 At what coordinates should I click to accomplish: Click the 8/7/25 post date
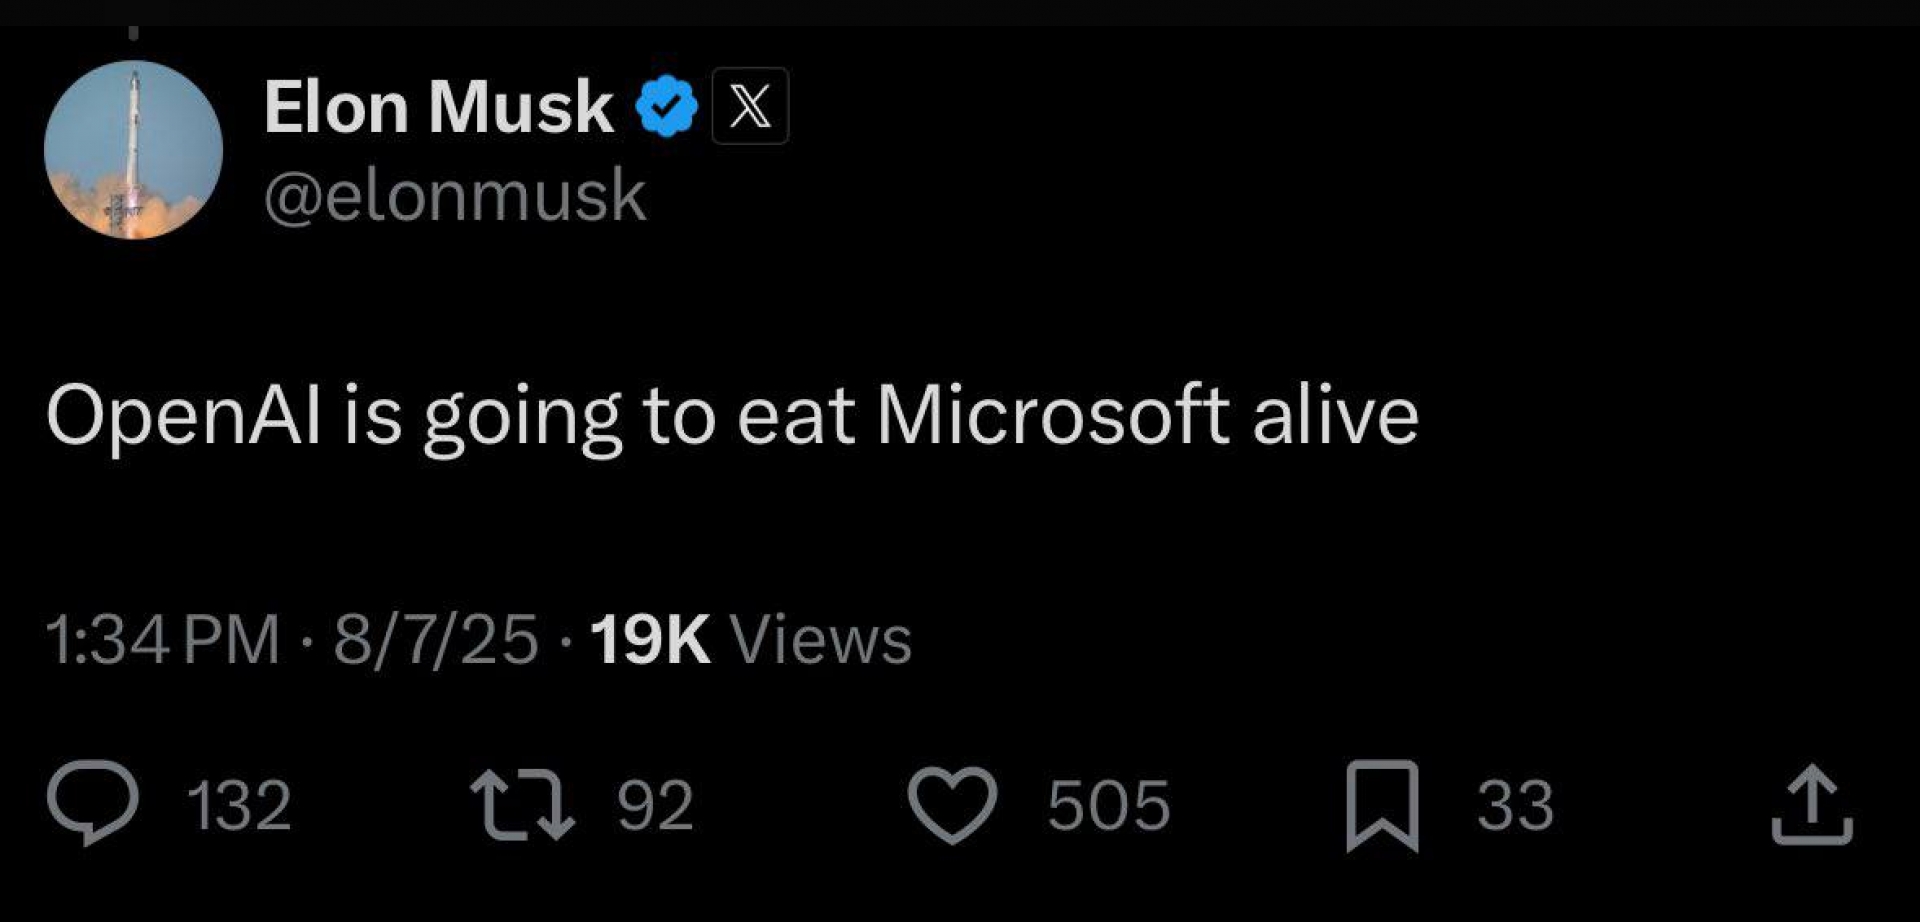[435, 639]
